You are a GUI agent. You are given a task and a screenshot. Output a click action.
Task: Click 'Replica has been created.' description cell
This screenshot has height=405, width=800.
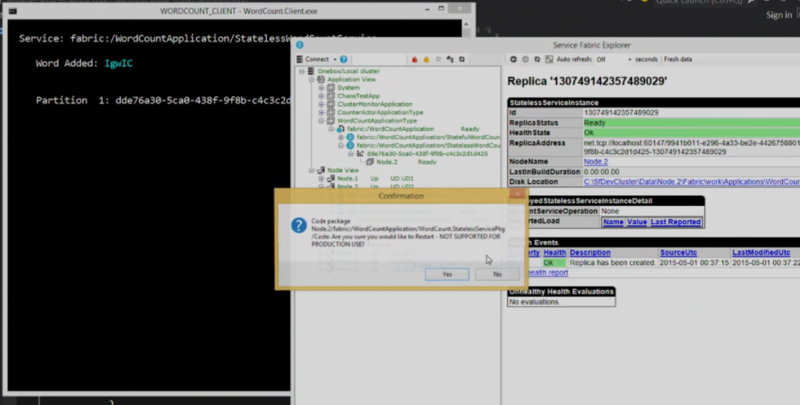pyautogui.click(x=612, y=263)
